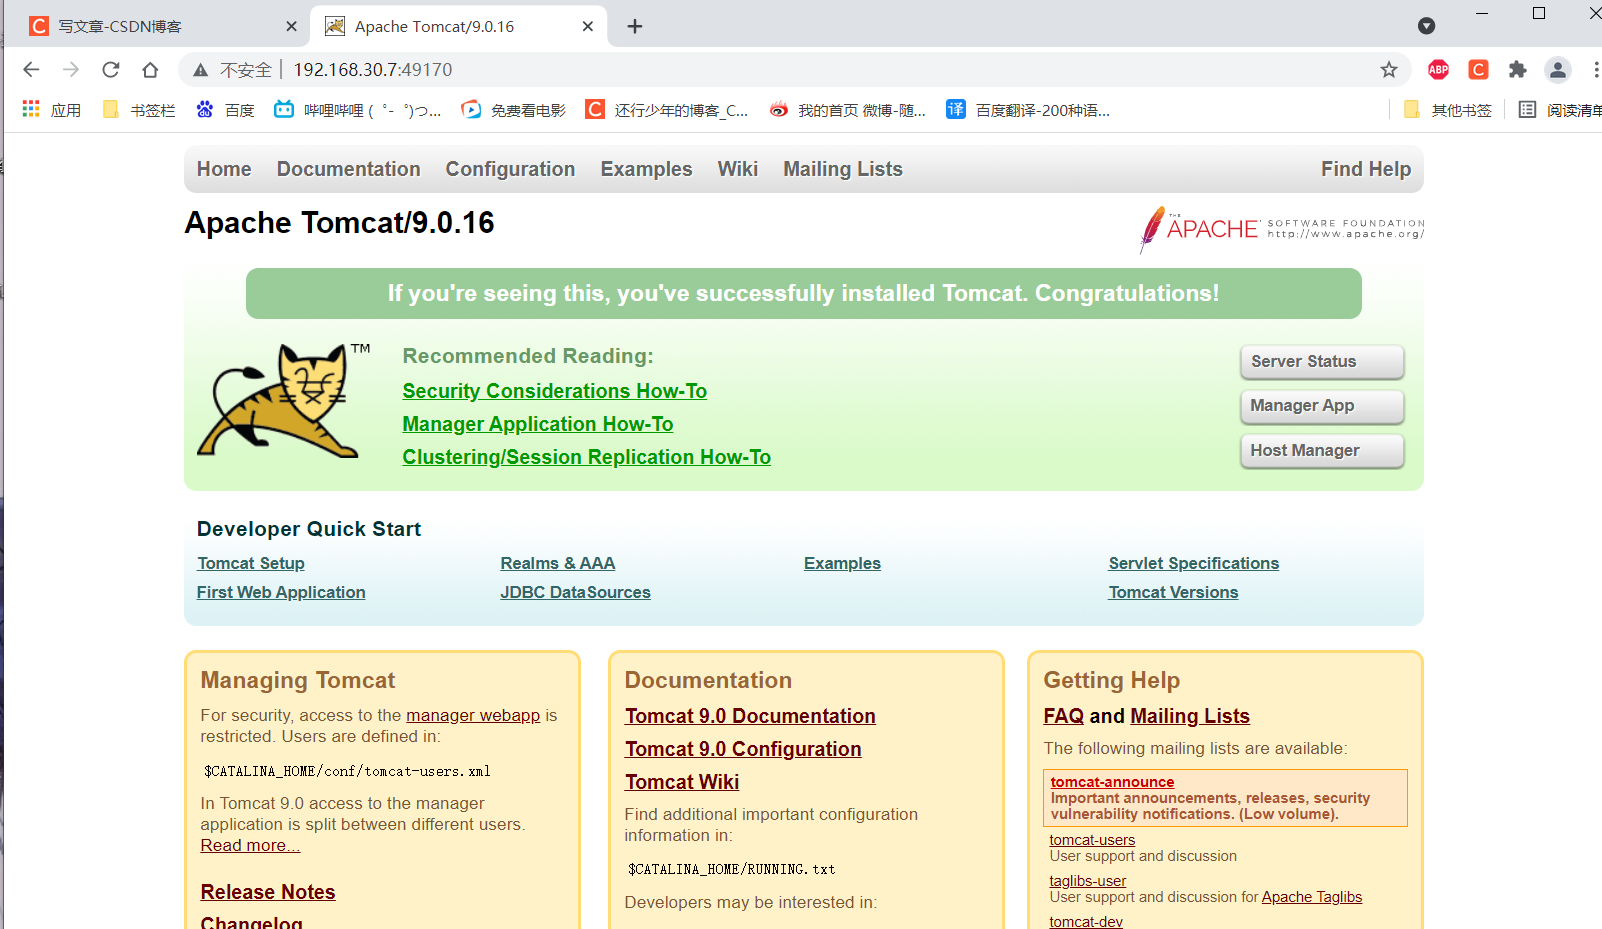Viewport: 1602px width, 929px height.
Task: Open the Realms & AAA link
Action: coord(558,563)
